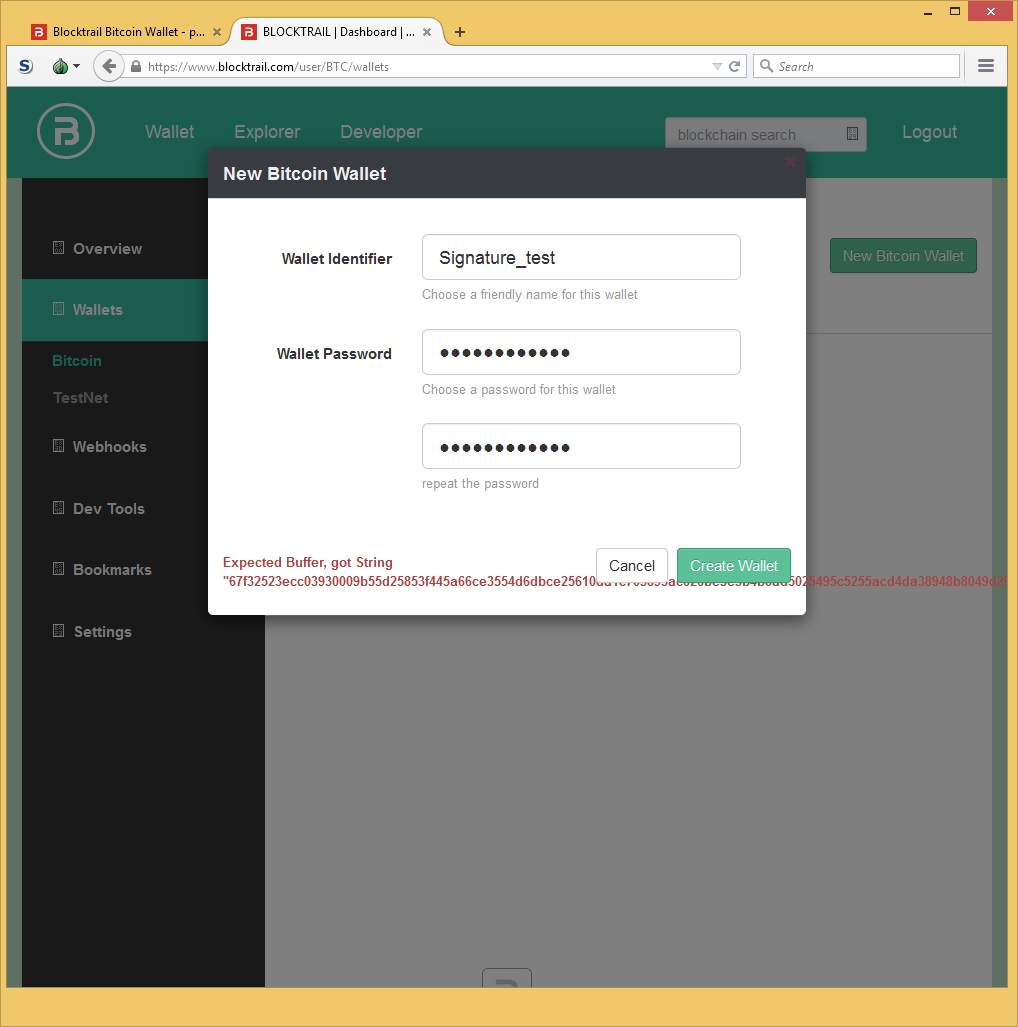This screenshot has height=1027, width=1018.
Task: Select the BLOCKTRAIL Dashboard tab
Action: click(x=335, y=32)
